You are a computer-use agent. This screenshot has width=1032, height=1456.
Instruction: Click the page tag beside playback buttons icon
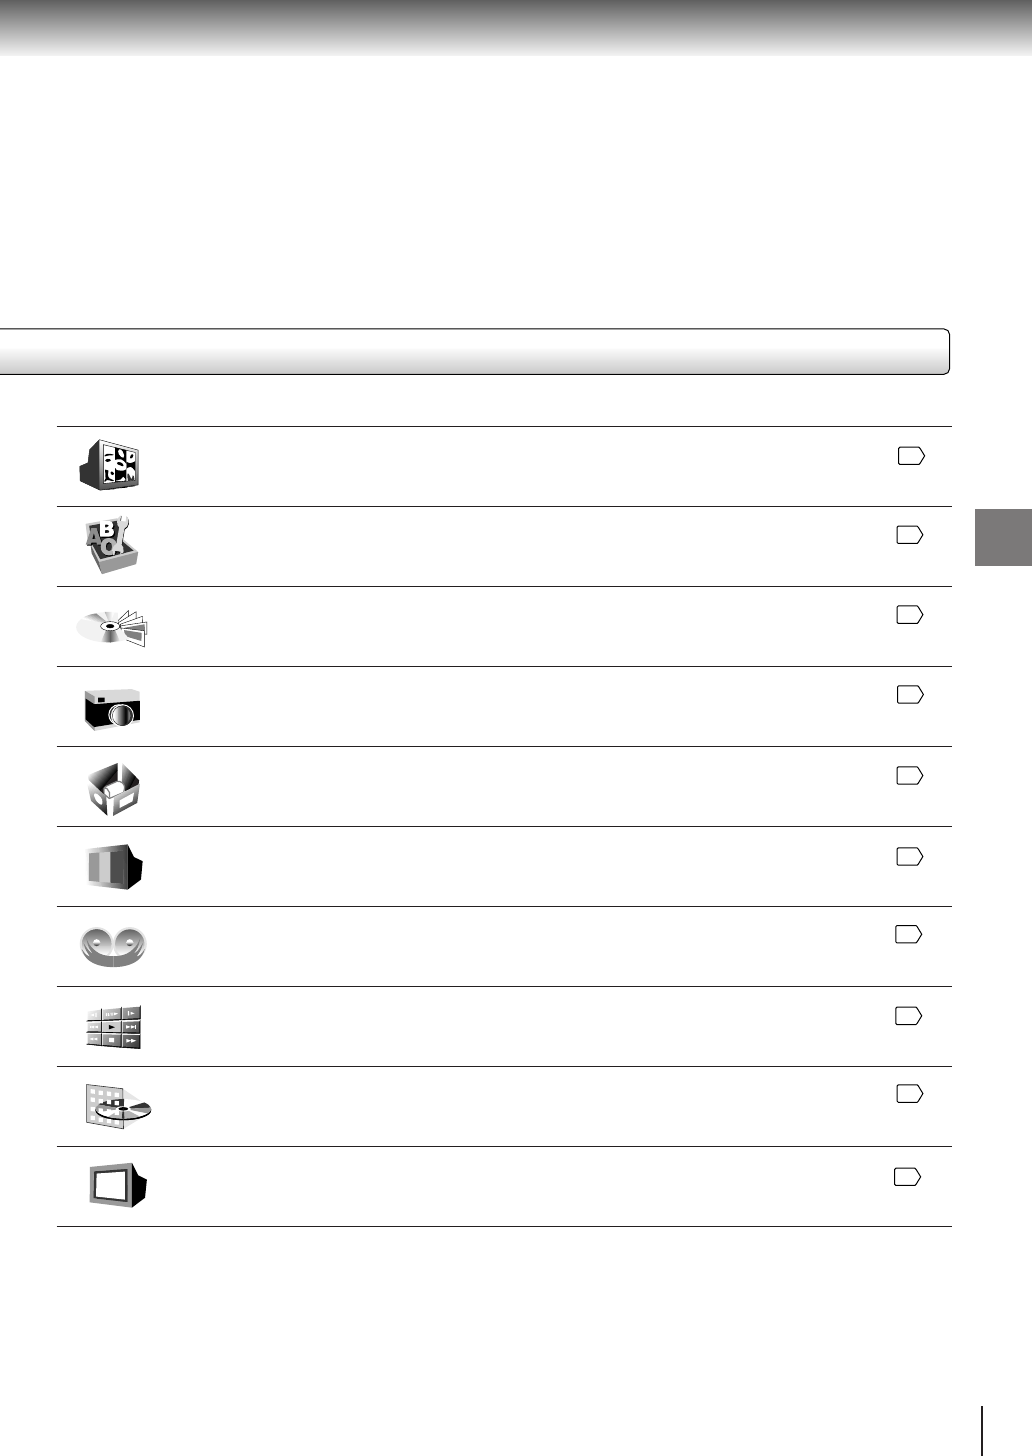(908, 1016)
